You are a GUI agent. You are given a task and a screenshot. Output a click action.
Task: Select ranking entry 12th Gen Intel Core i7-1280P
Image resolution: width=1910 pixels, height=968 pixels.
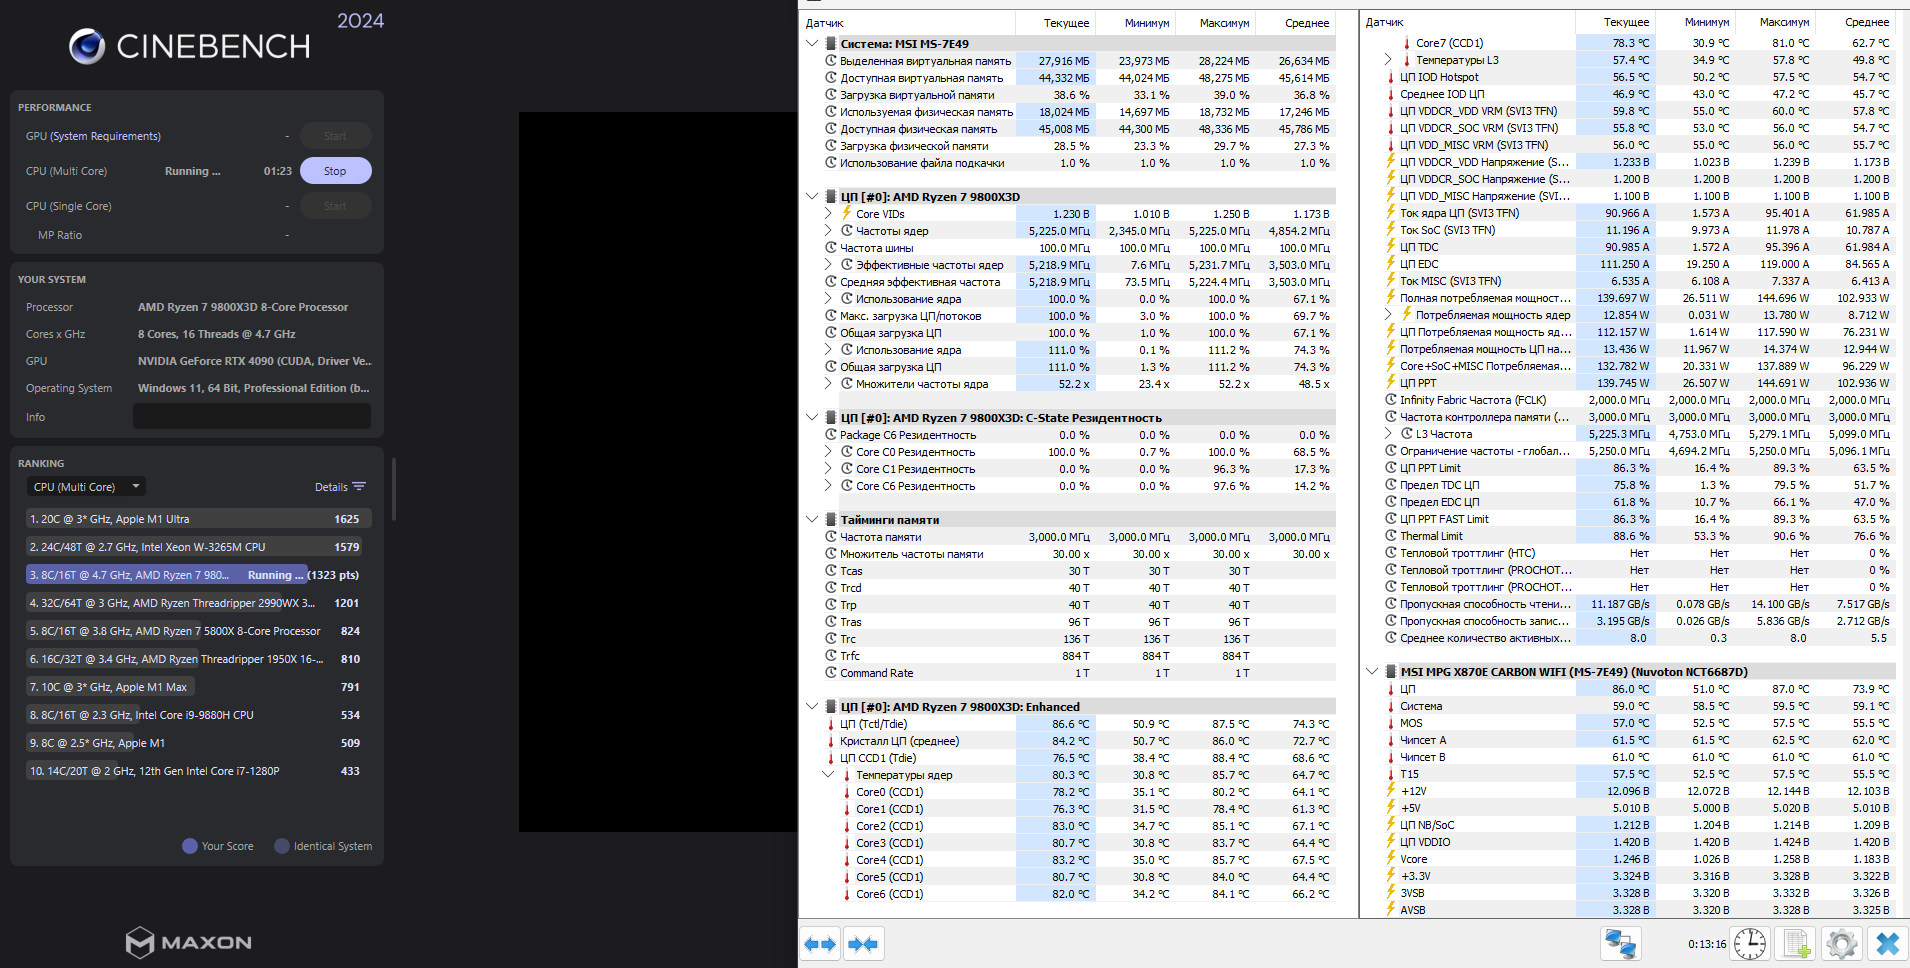point(199,771)
